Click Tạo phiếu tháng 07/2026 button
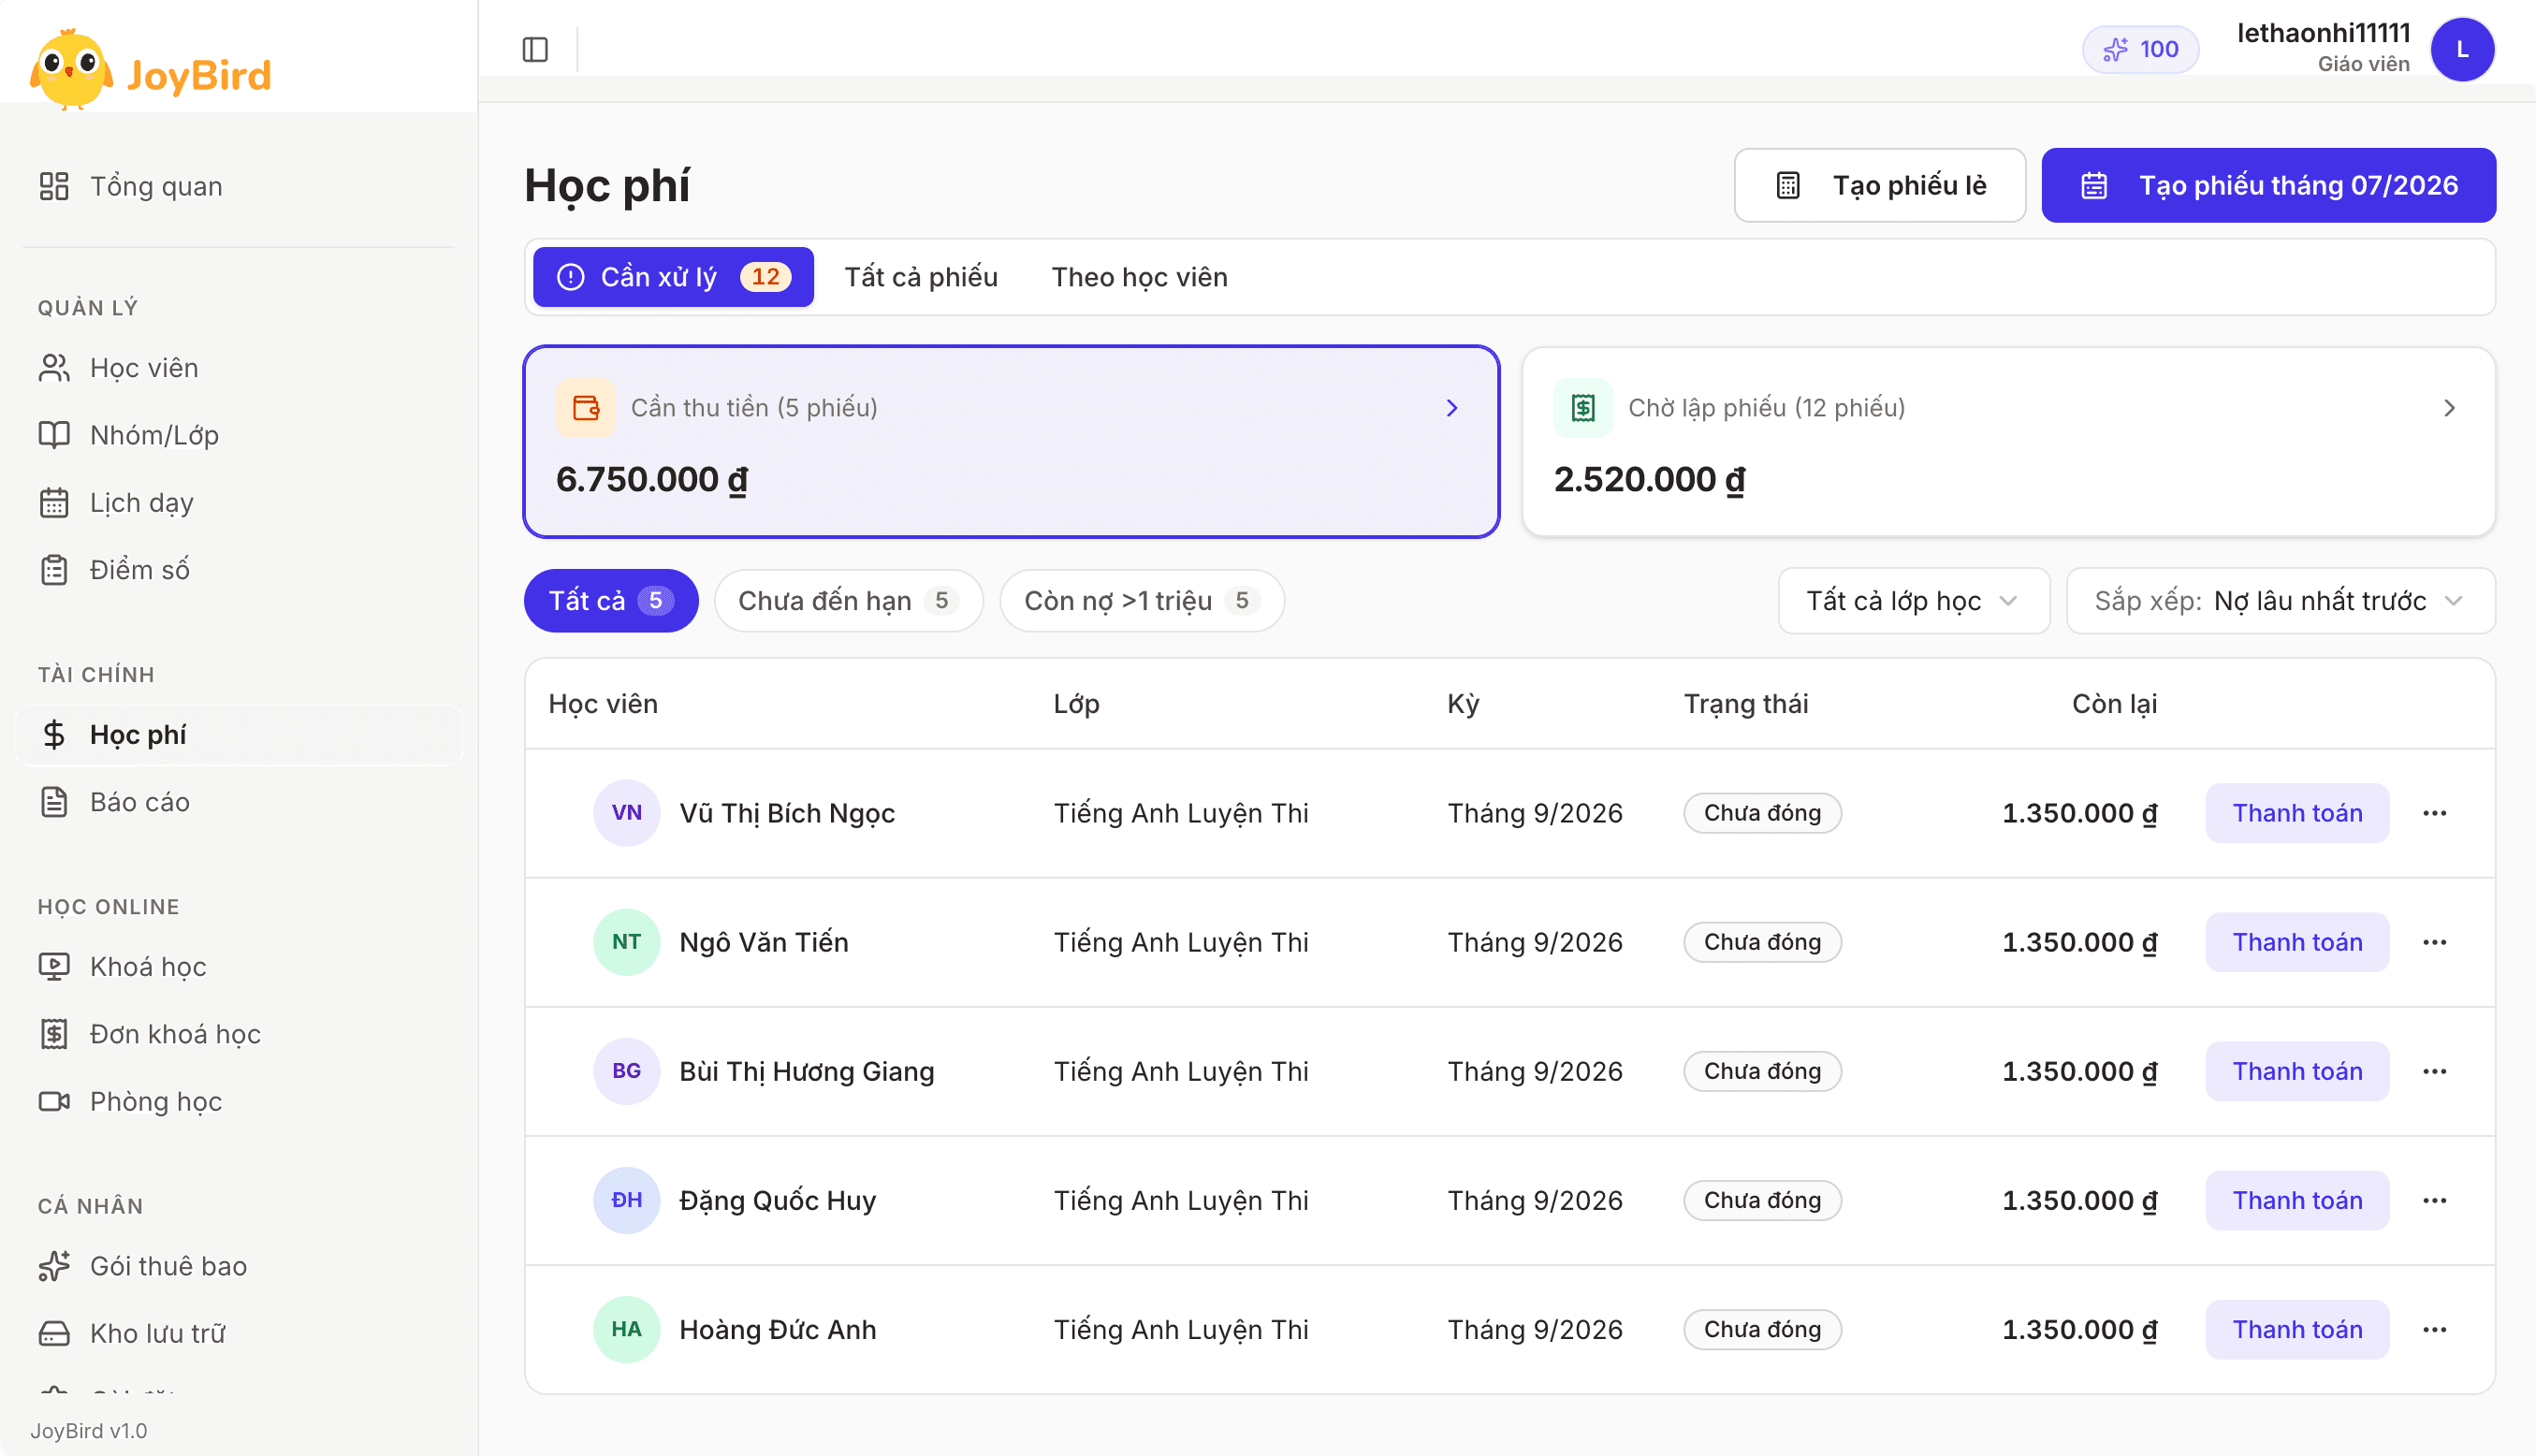The height and width of the screenshot is (1456, 2536). coord(2268,185)
